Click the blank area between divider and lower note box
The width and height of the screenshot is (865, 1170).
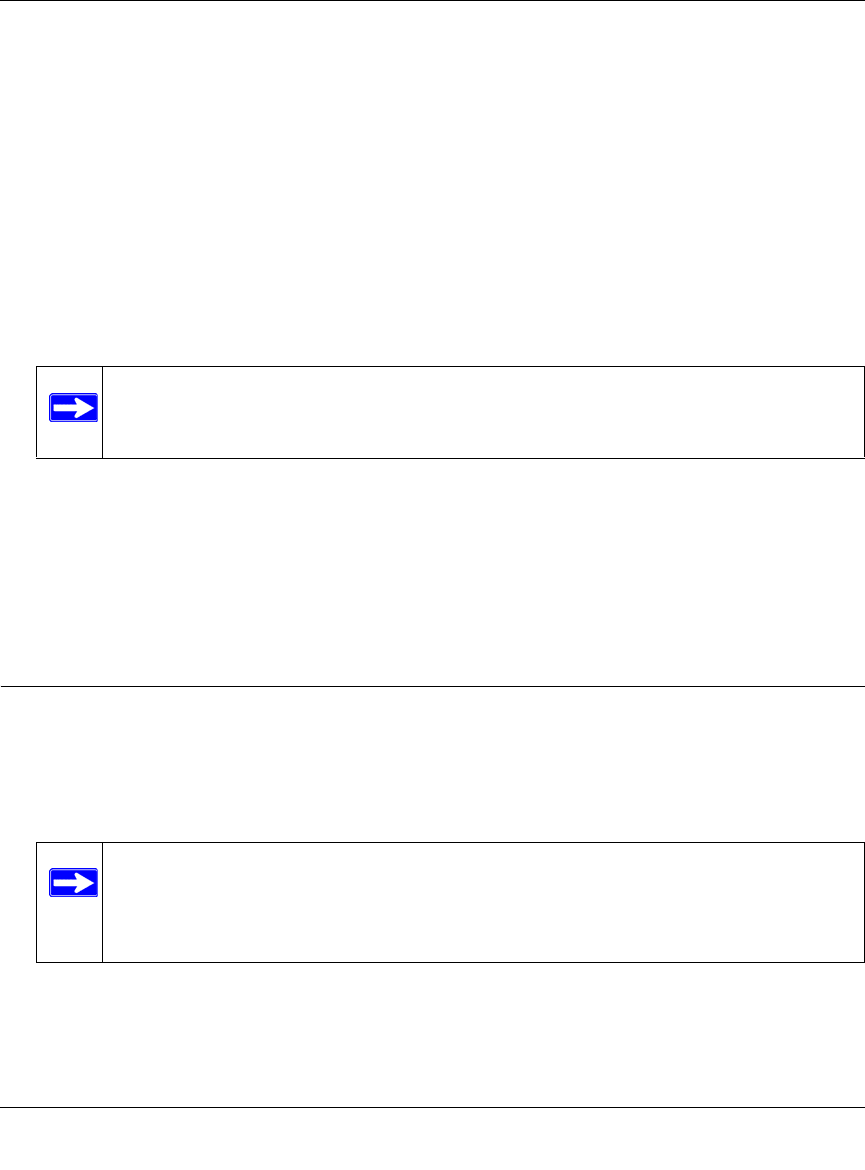pos(432,765)
